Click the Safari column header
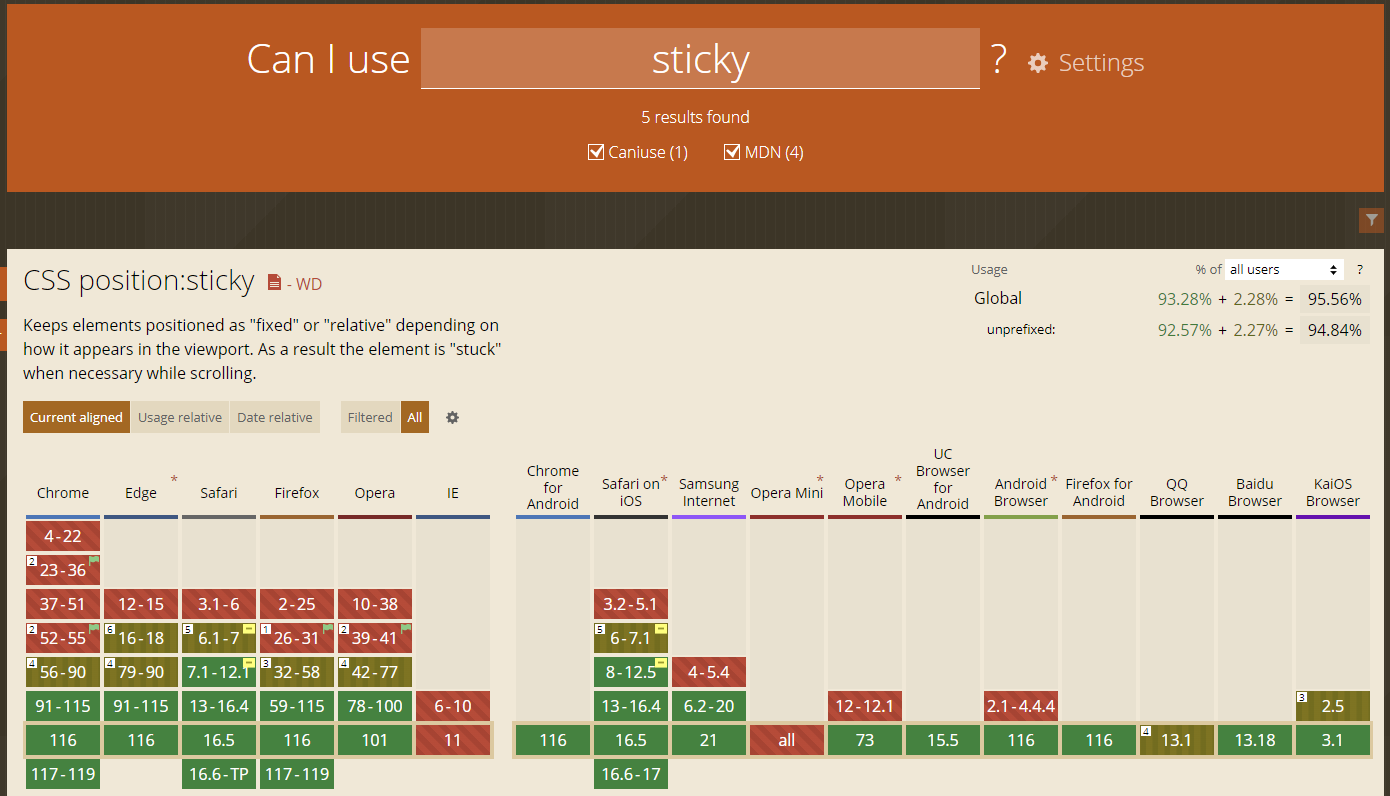This screenshot has width=1390, height=796. pos(219,493)
